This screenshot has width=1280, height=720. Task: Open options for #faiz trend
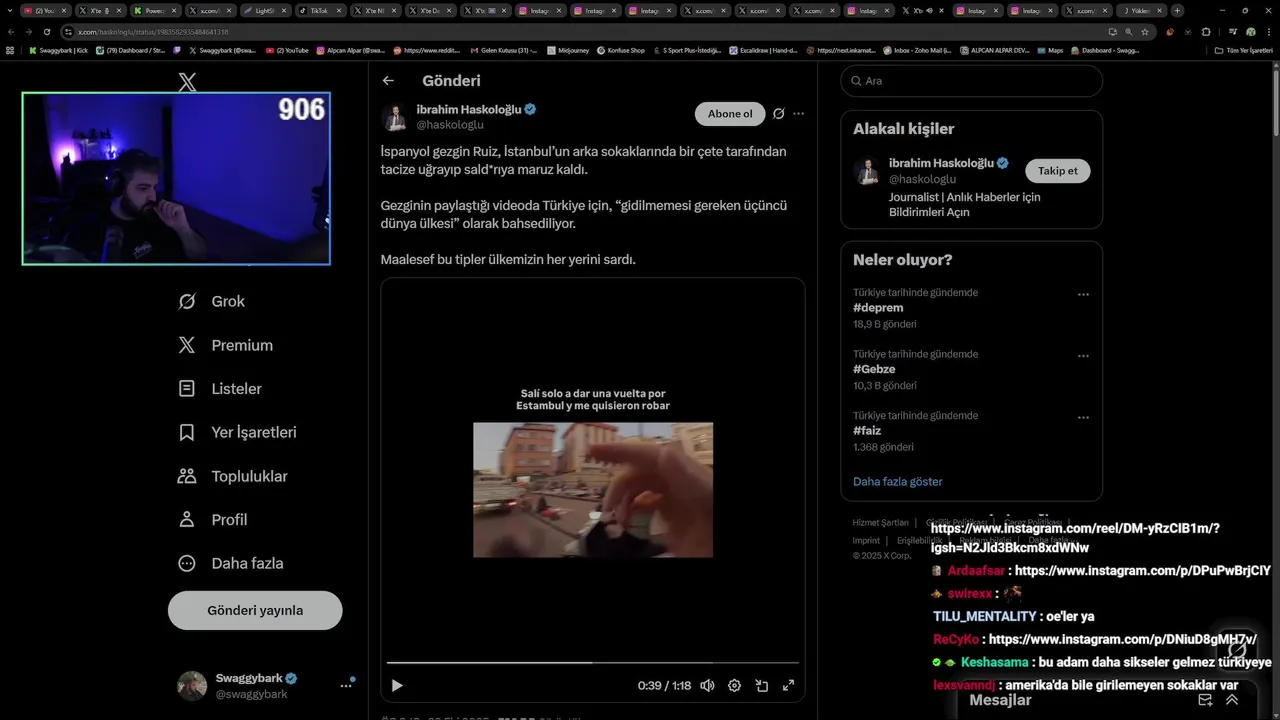[1083, 418]
